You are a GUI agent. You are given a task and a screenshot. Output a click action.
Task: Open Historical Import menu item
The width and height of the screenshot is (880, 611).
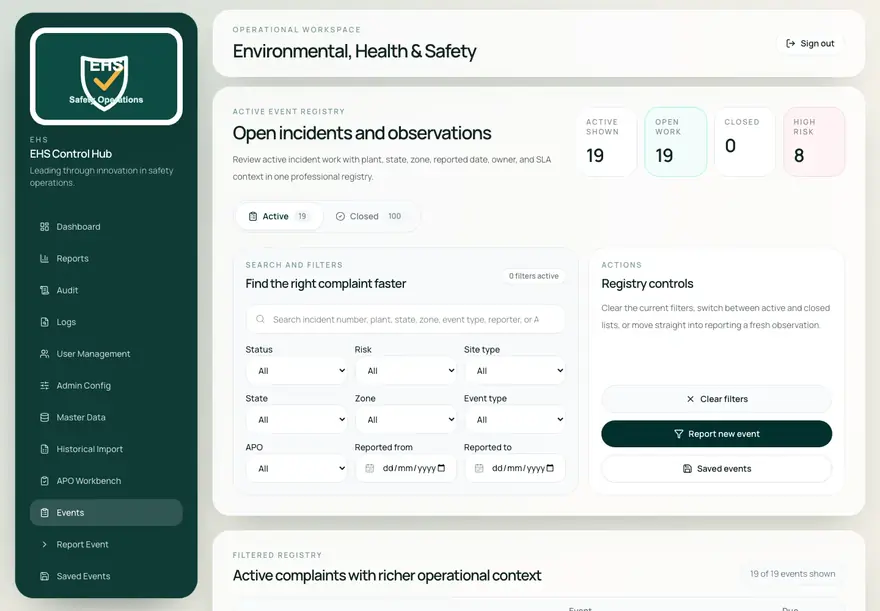[x=106, y=449]
